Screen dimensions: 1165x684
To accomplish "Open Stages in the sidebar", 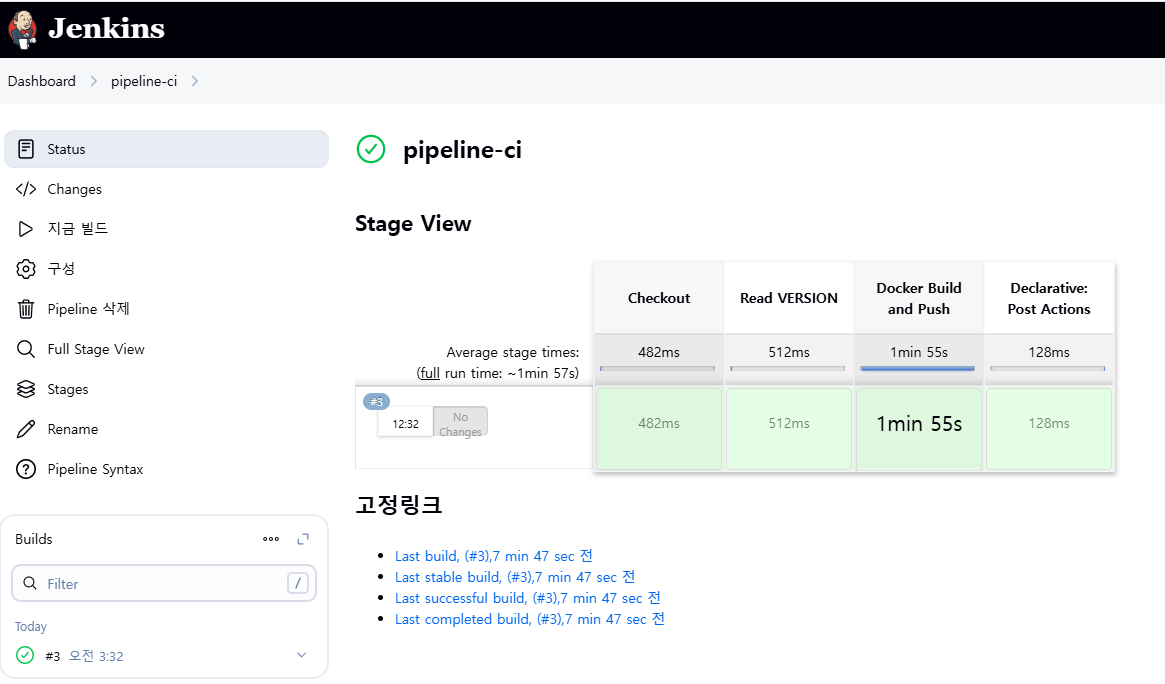I will (166, 389).
